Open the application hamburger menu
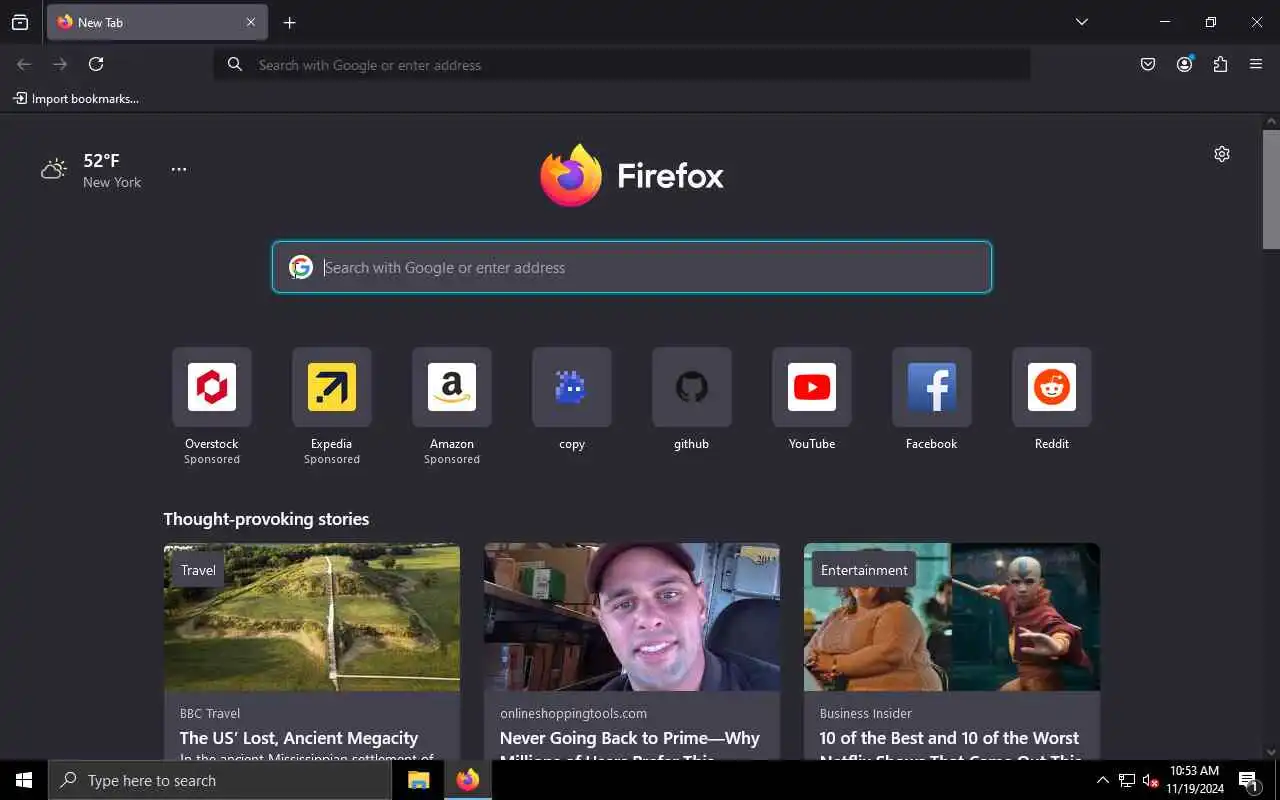 (1256, 64)
